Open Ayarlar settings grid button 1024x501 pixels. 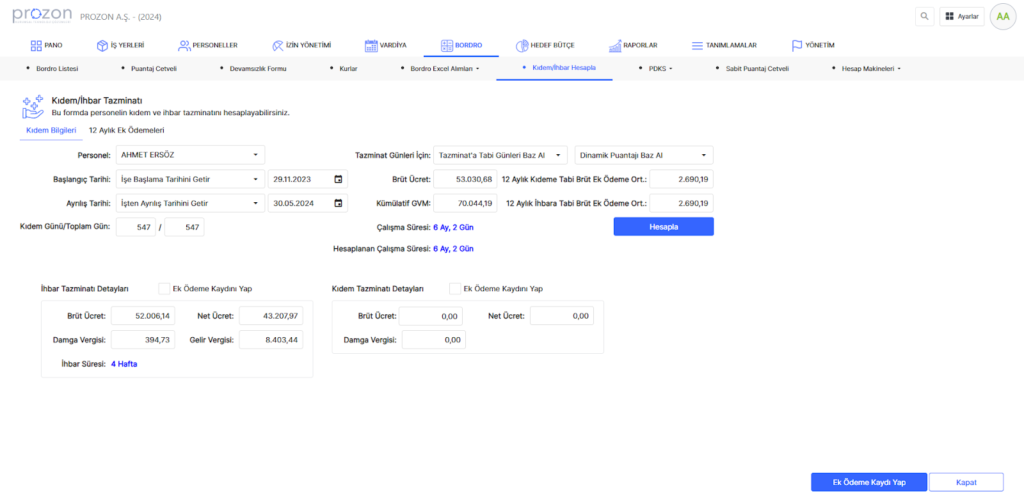[x=961, y=17]
